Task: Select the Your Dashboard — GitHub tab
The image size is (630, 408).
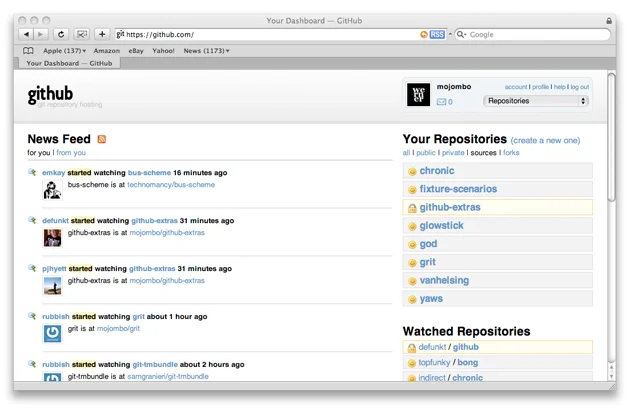Action: [x=69, y=63]
